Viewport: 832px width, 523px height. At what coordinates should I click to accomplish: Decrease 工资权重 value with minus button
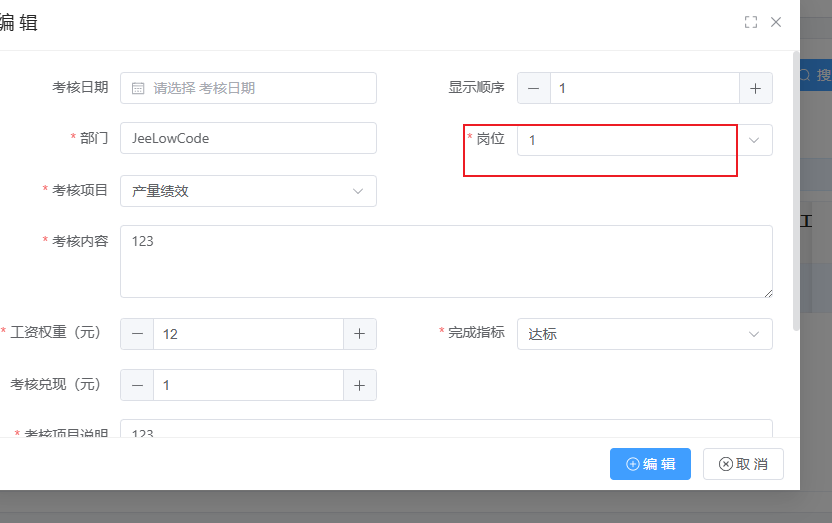click(137, 334)
